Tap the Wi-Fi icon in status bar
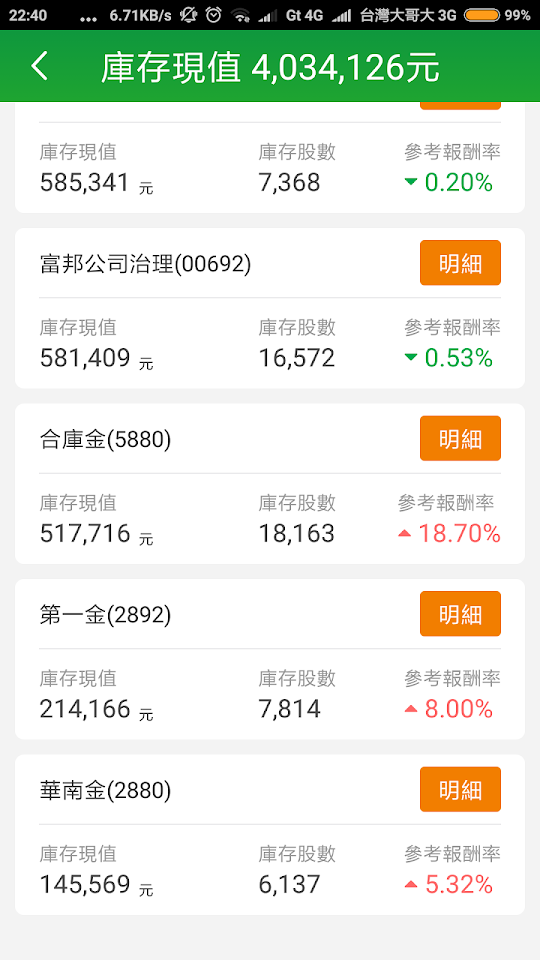The image size is (540, 960). coord(242,16)
